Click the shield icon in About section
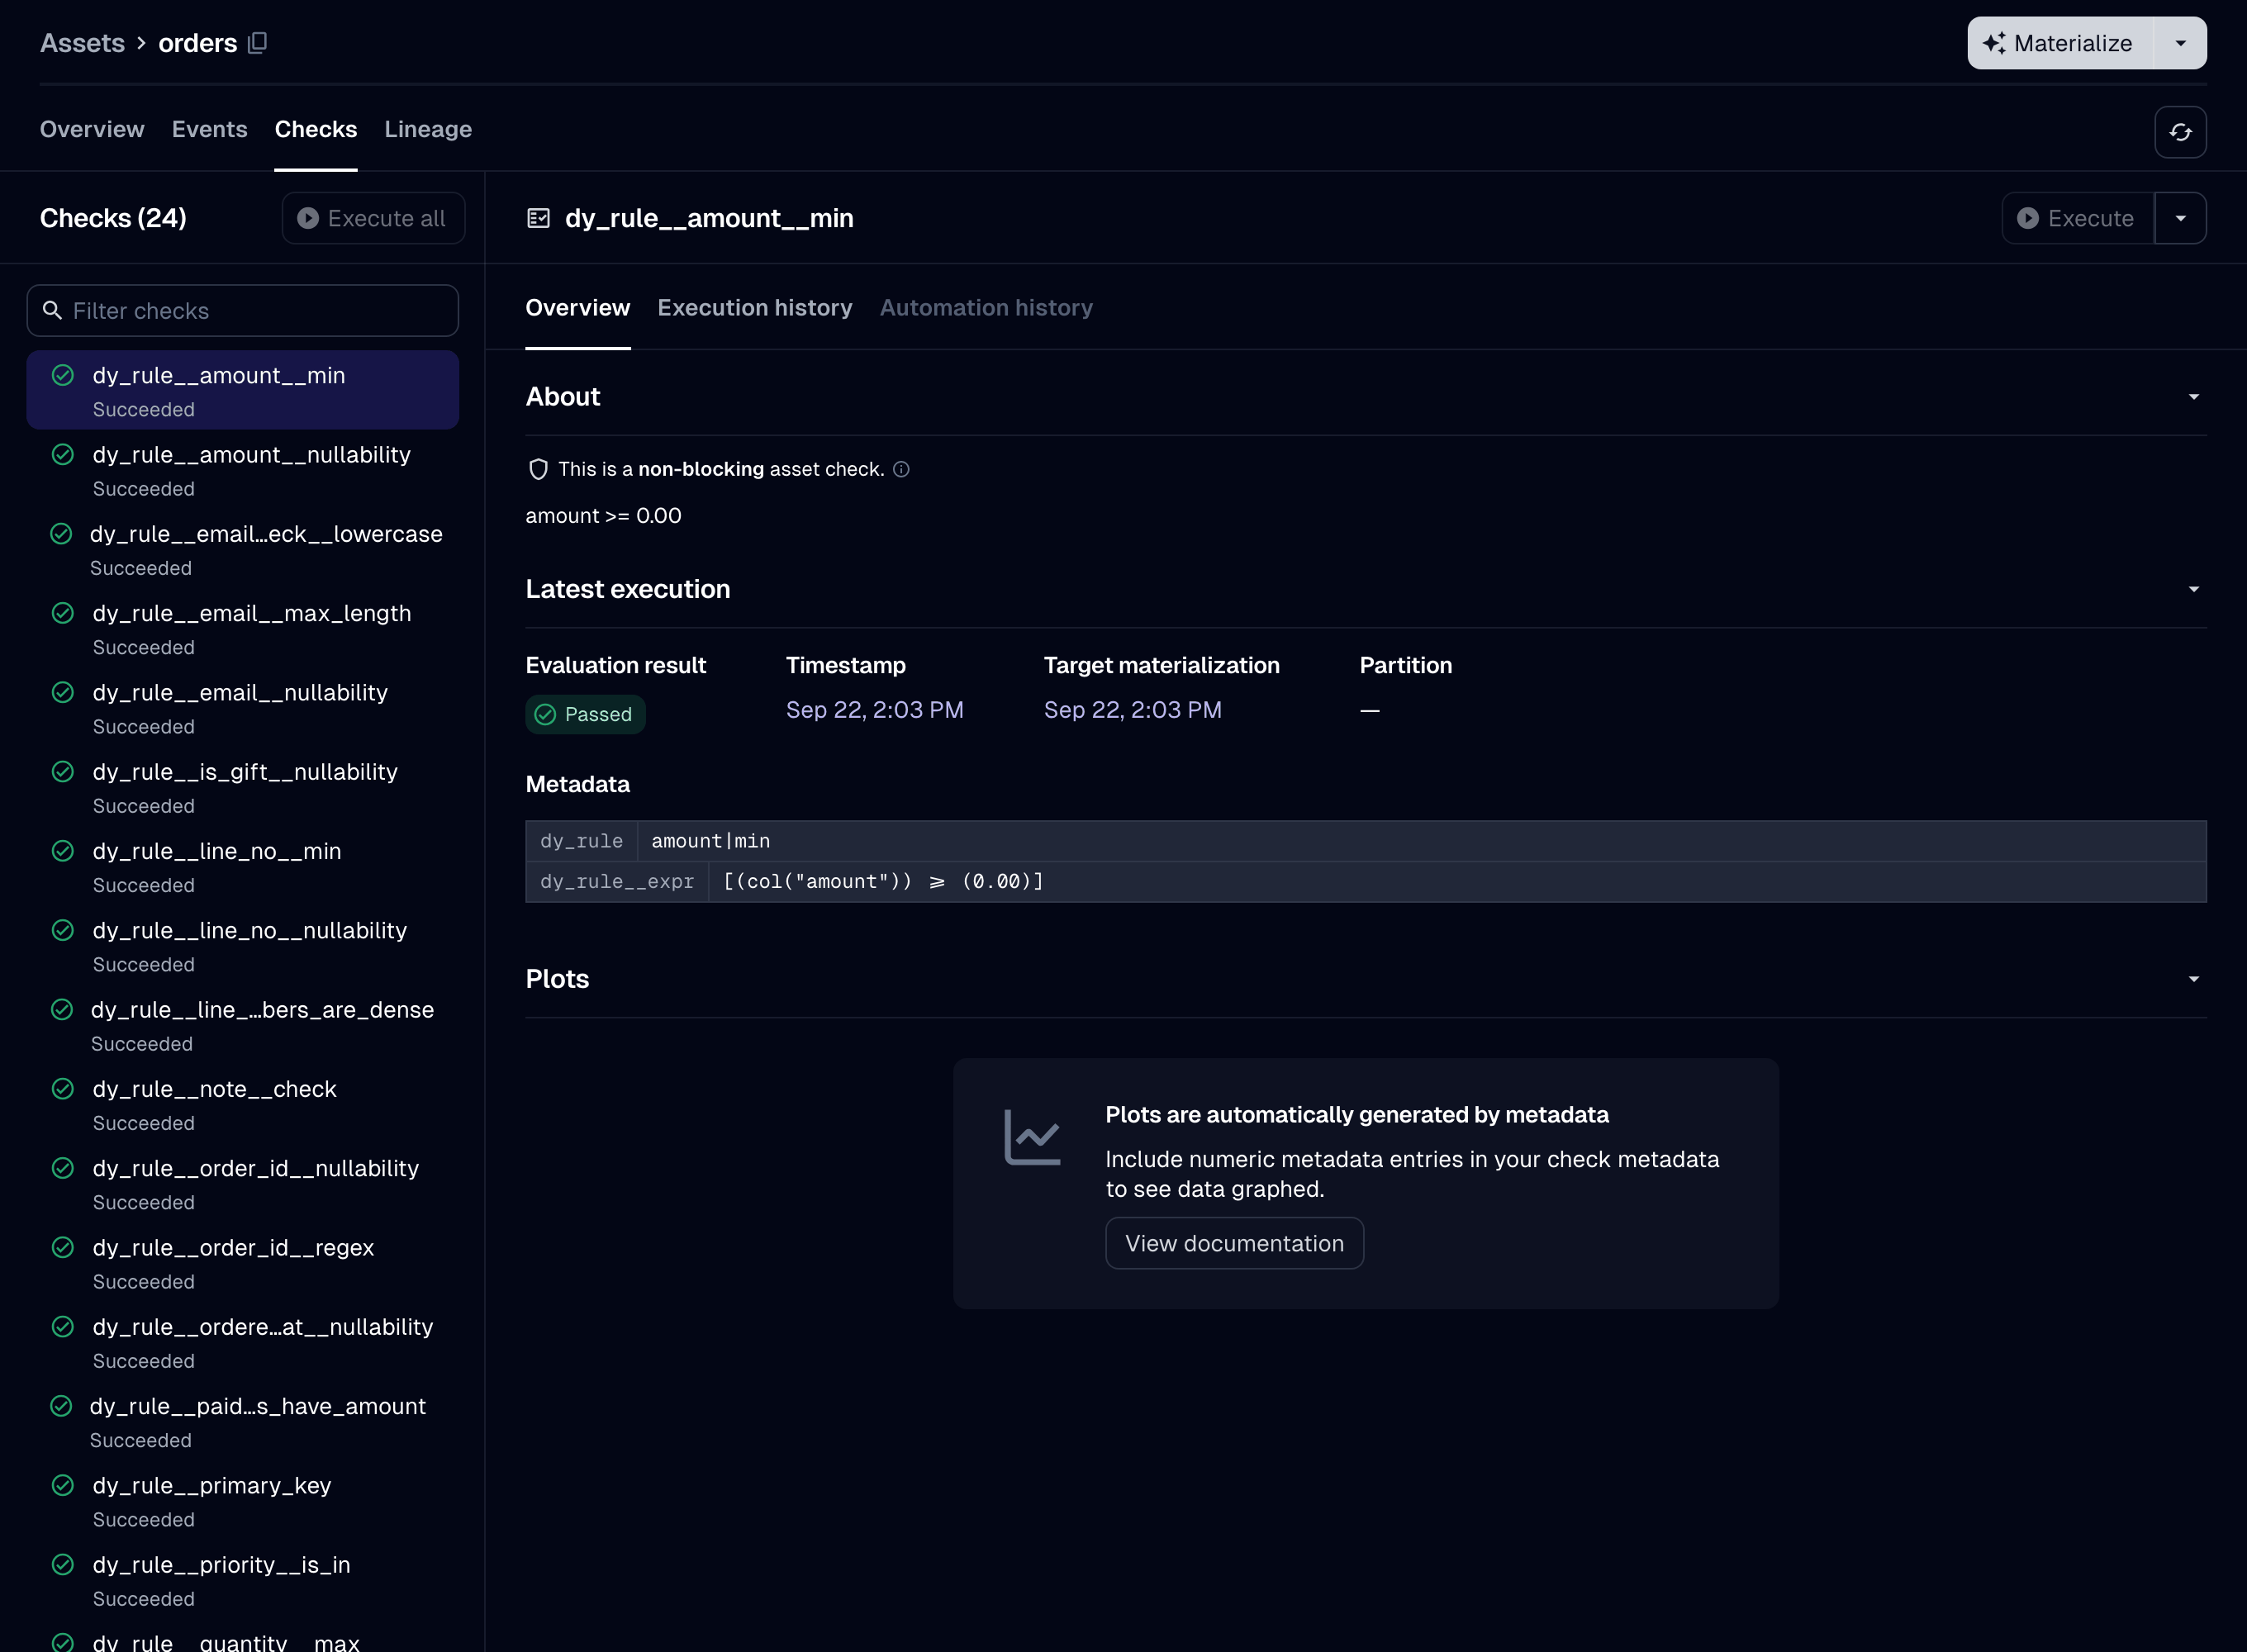 (x=538, y=469)
